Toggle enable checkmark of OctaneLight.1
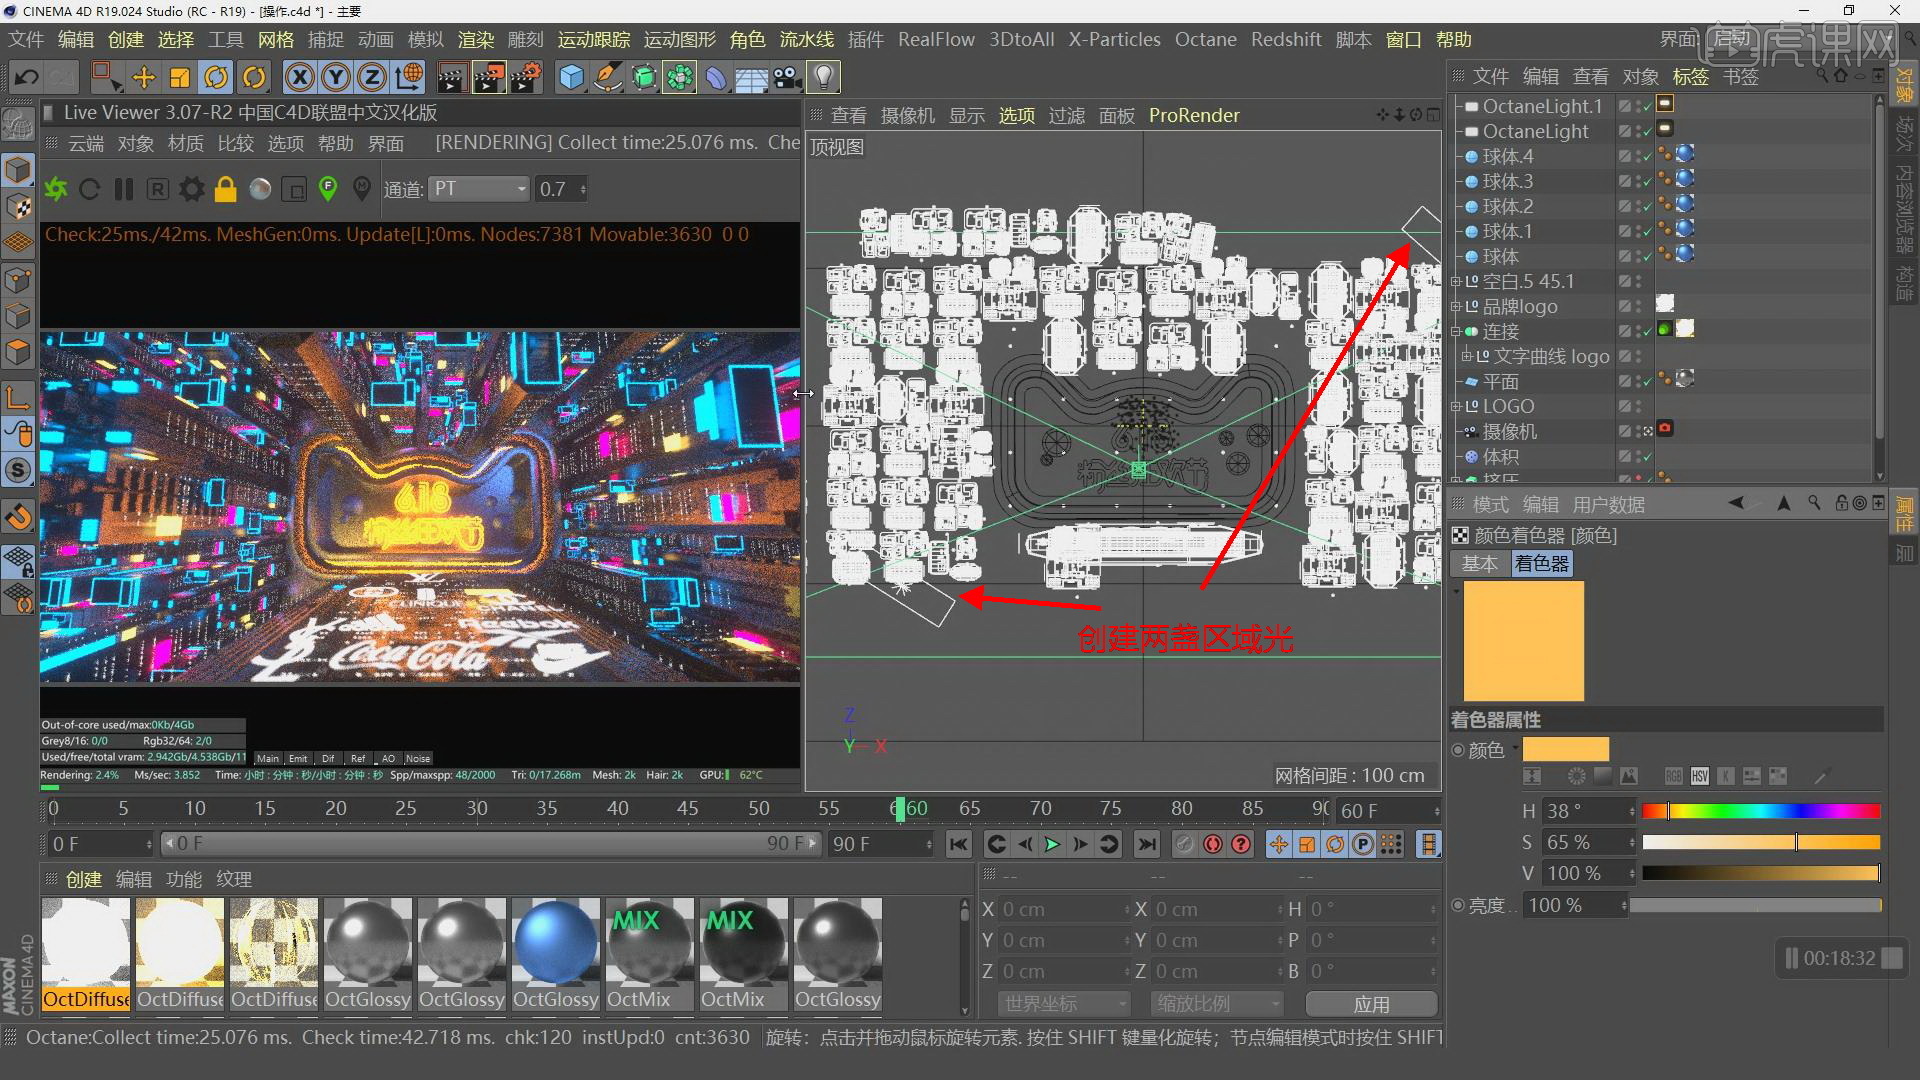 1645,106
